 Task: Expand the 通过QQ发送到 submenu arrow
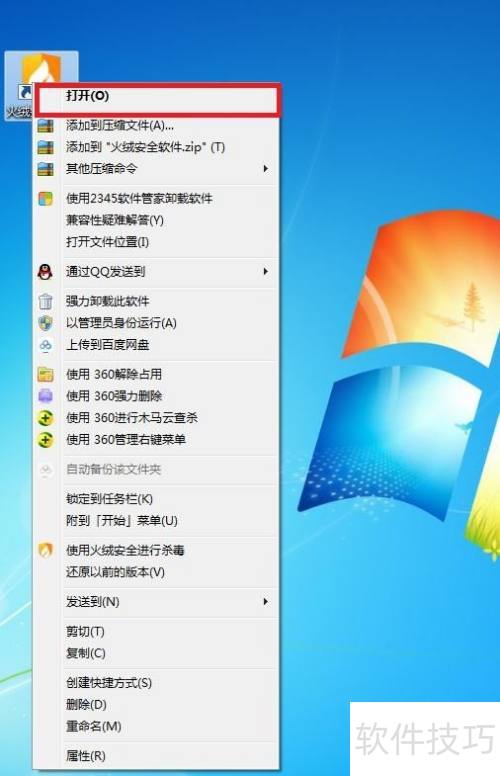[x=266, y=271]
